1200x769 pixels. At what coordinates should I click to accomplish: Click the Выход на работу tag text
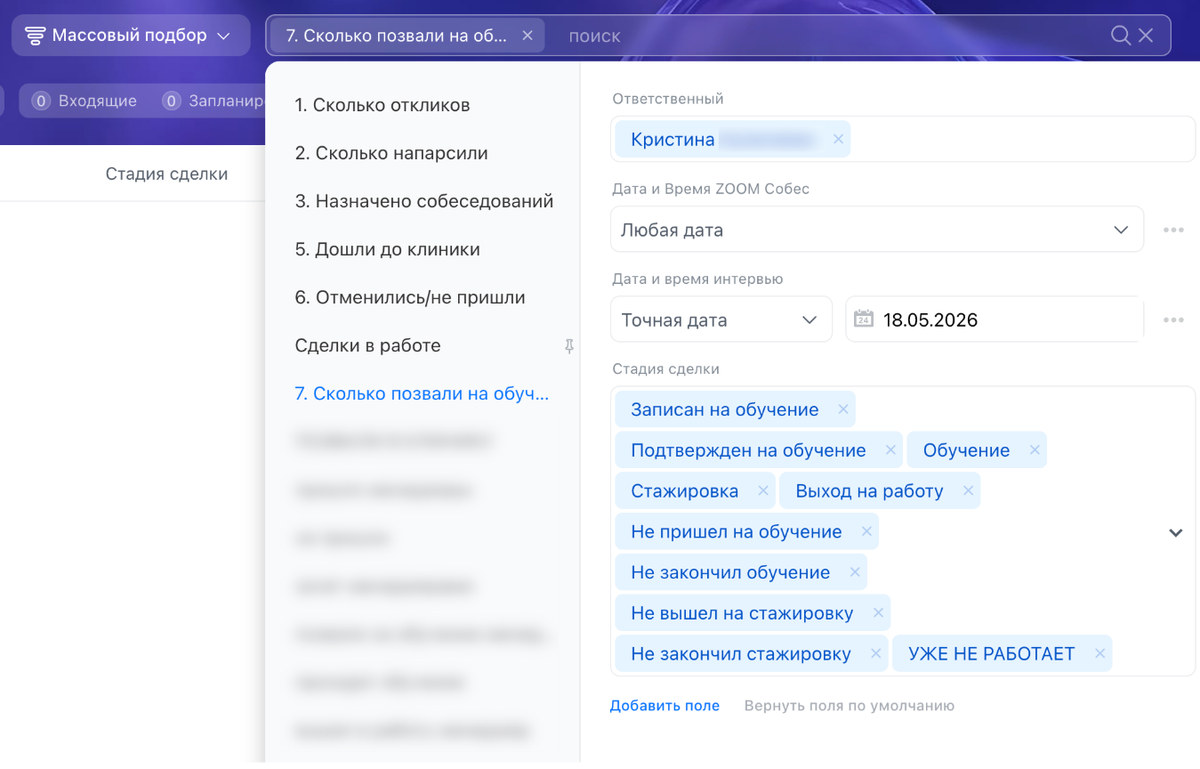(x=870, y=491)
